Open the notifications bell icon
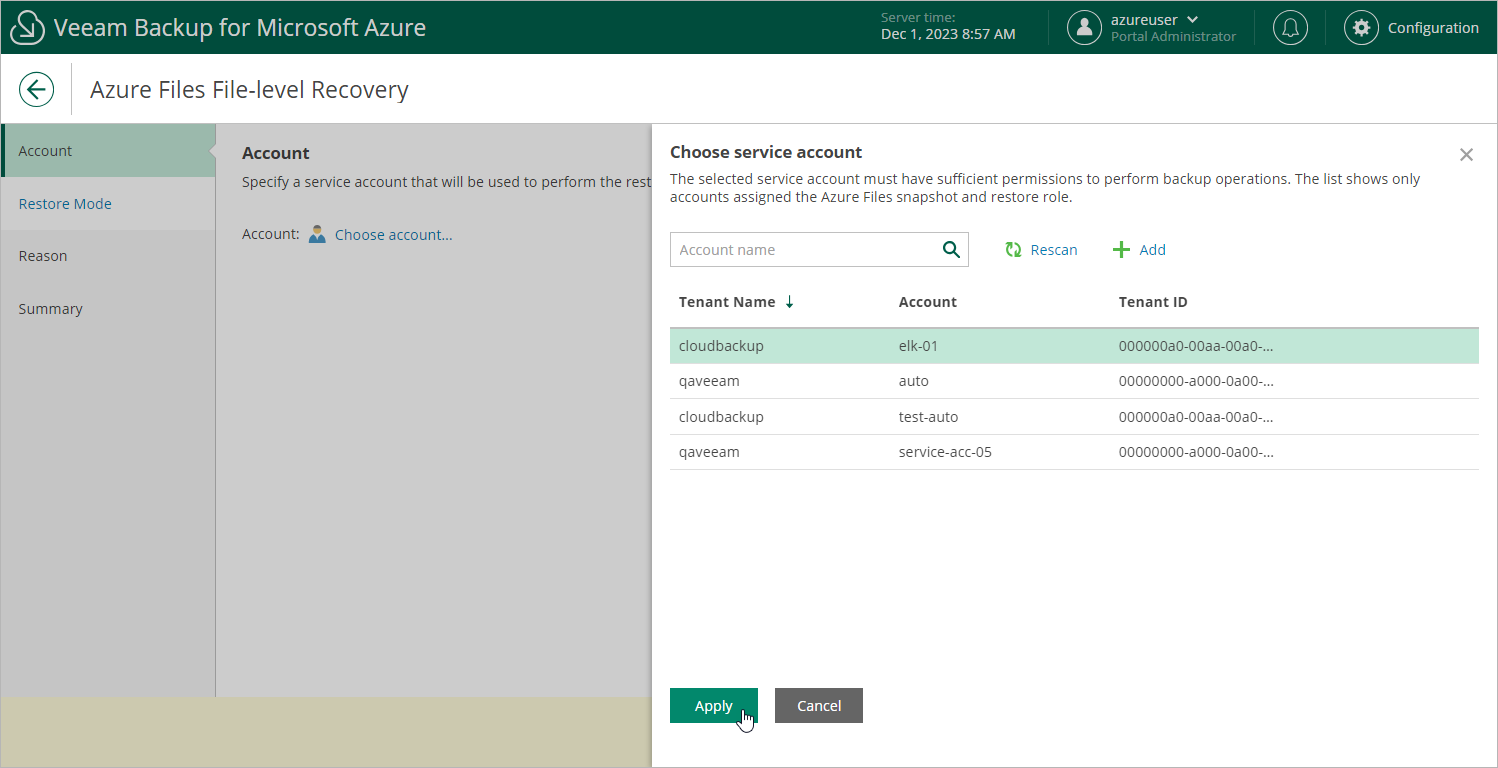 coord(1290,27)
